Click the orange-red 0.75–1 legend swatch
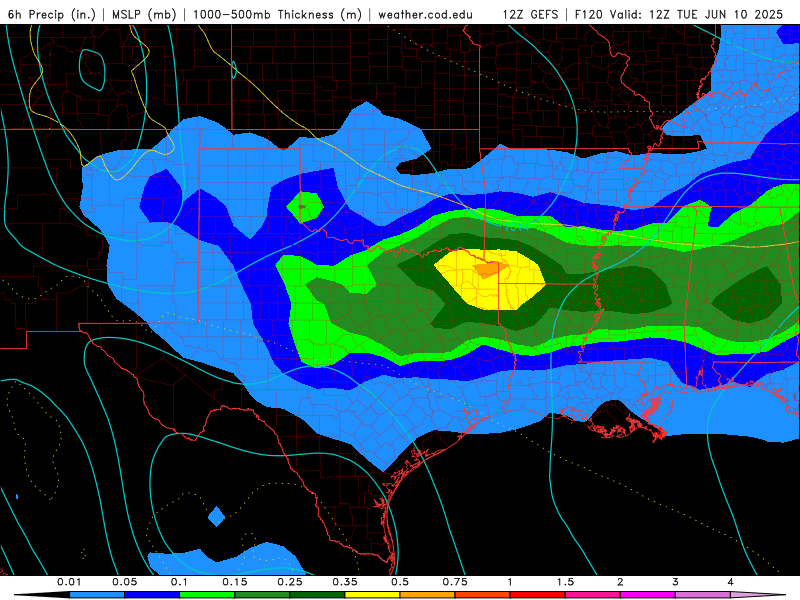This screenshot has height=600, width=800. pos(483,595)
